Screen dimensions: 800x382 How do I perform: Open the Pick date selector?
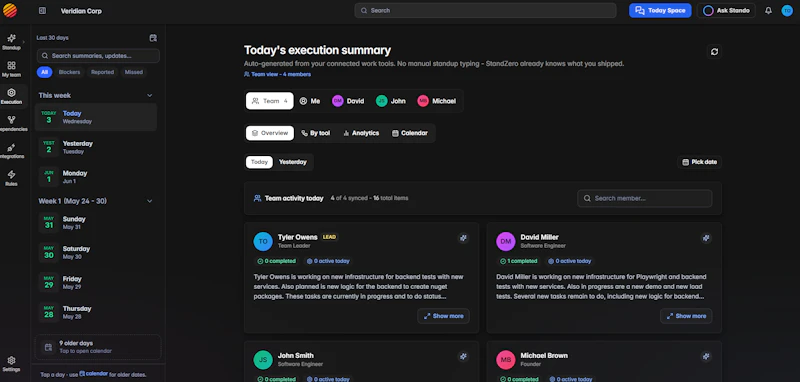pos(699,162)
